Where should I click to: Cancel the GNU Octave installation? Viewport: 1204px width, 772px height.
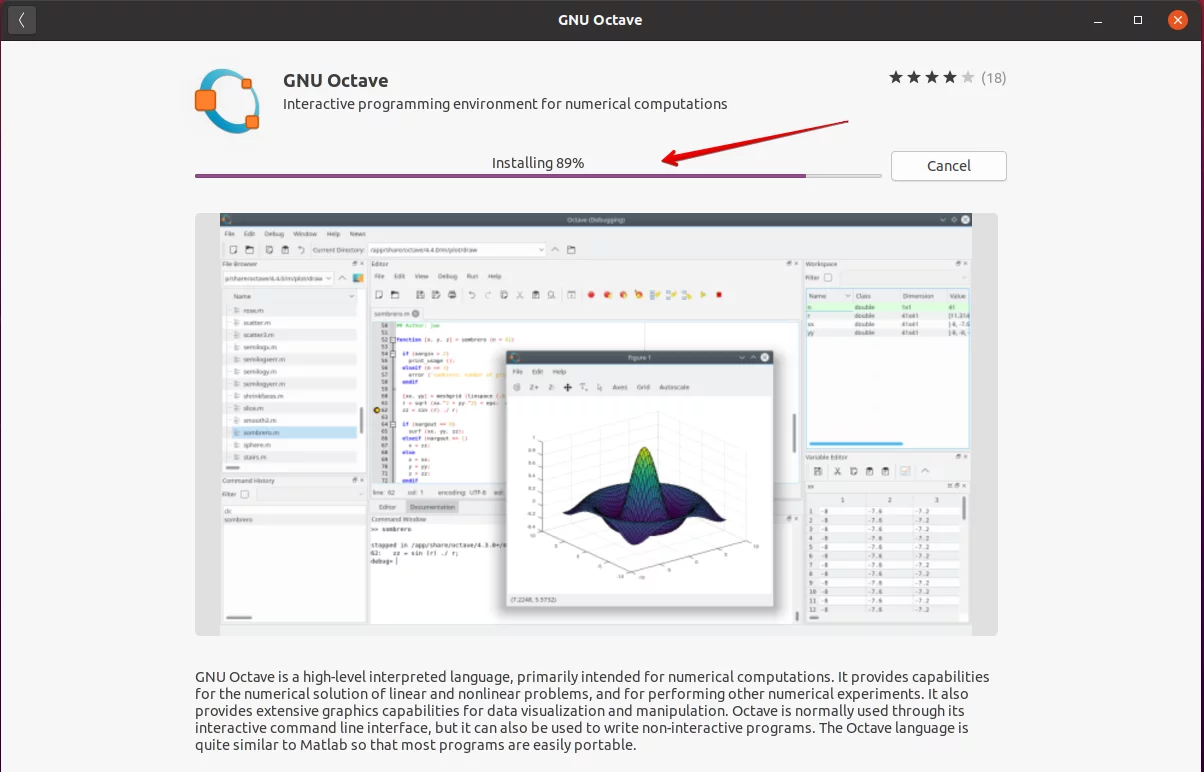coord(948,166)
